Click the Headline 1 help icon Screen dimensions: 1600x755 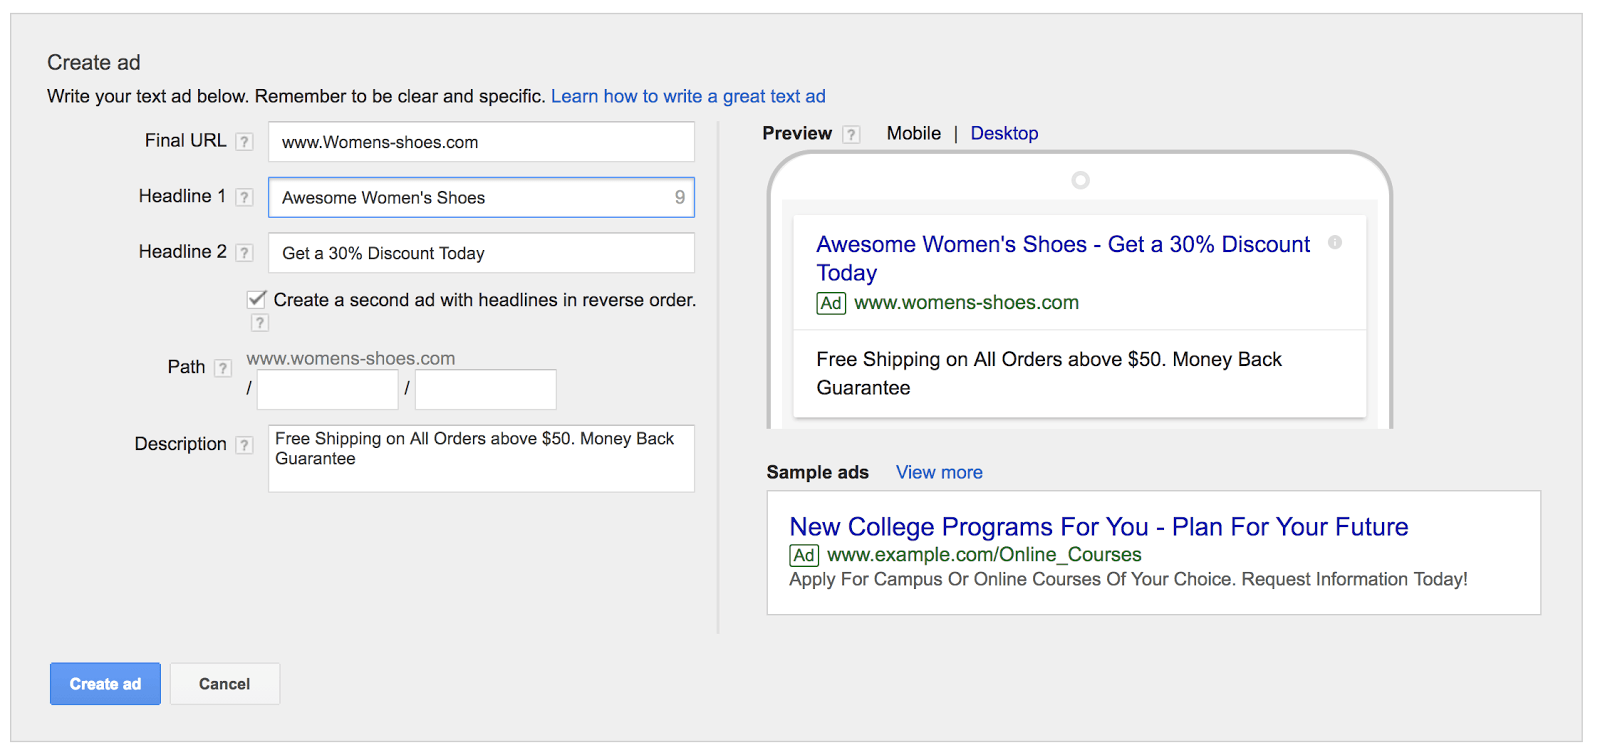pyautogui.click(x=244, y=198)
